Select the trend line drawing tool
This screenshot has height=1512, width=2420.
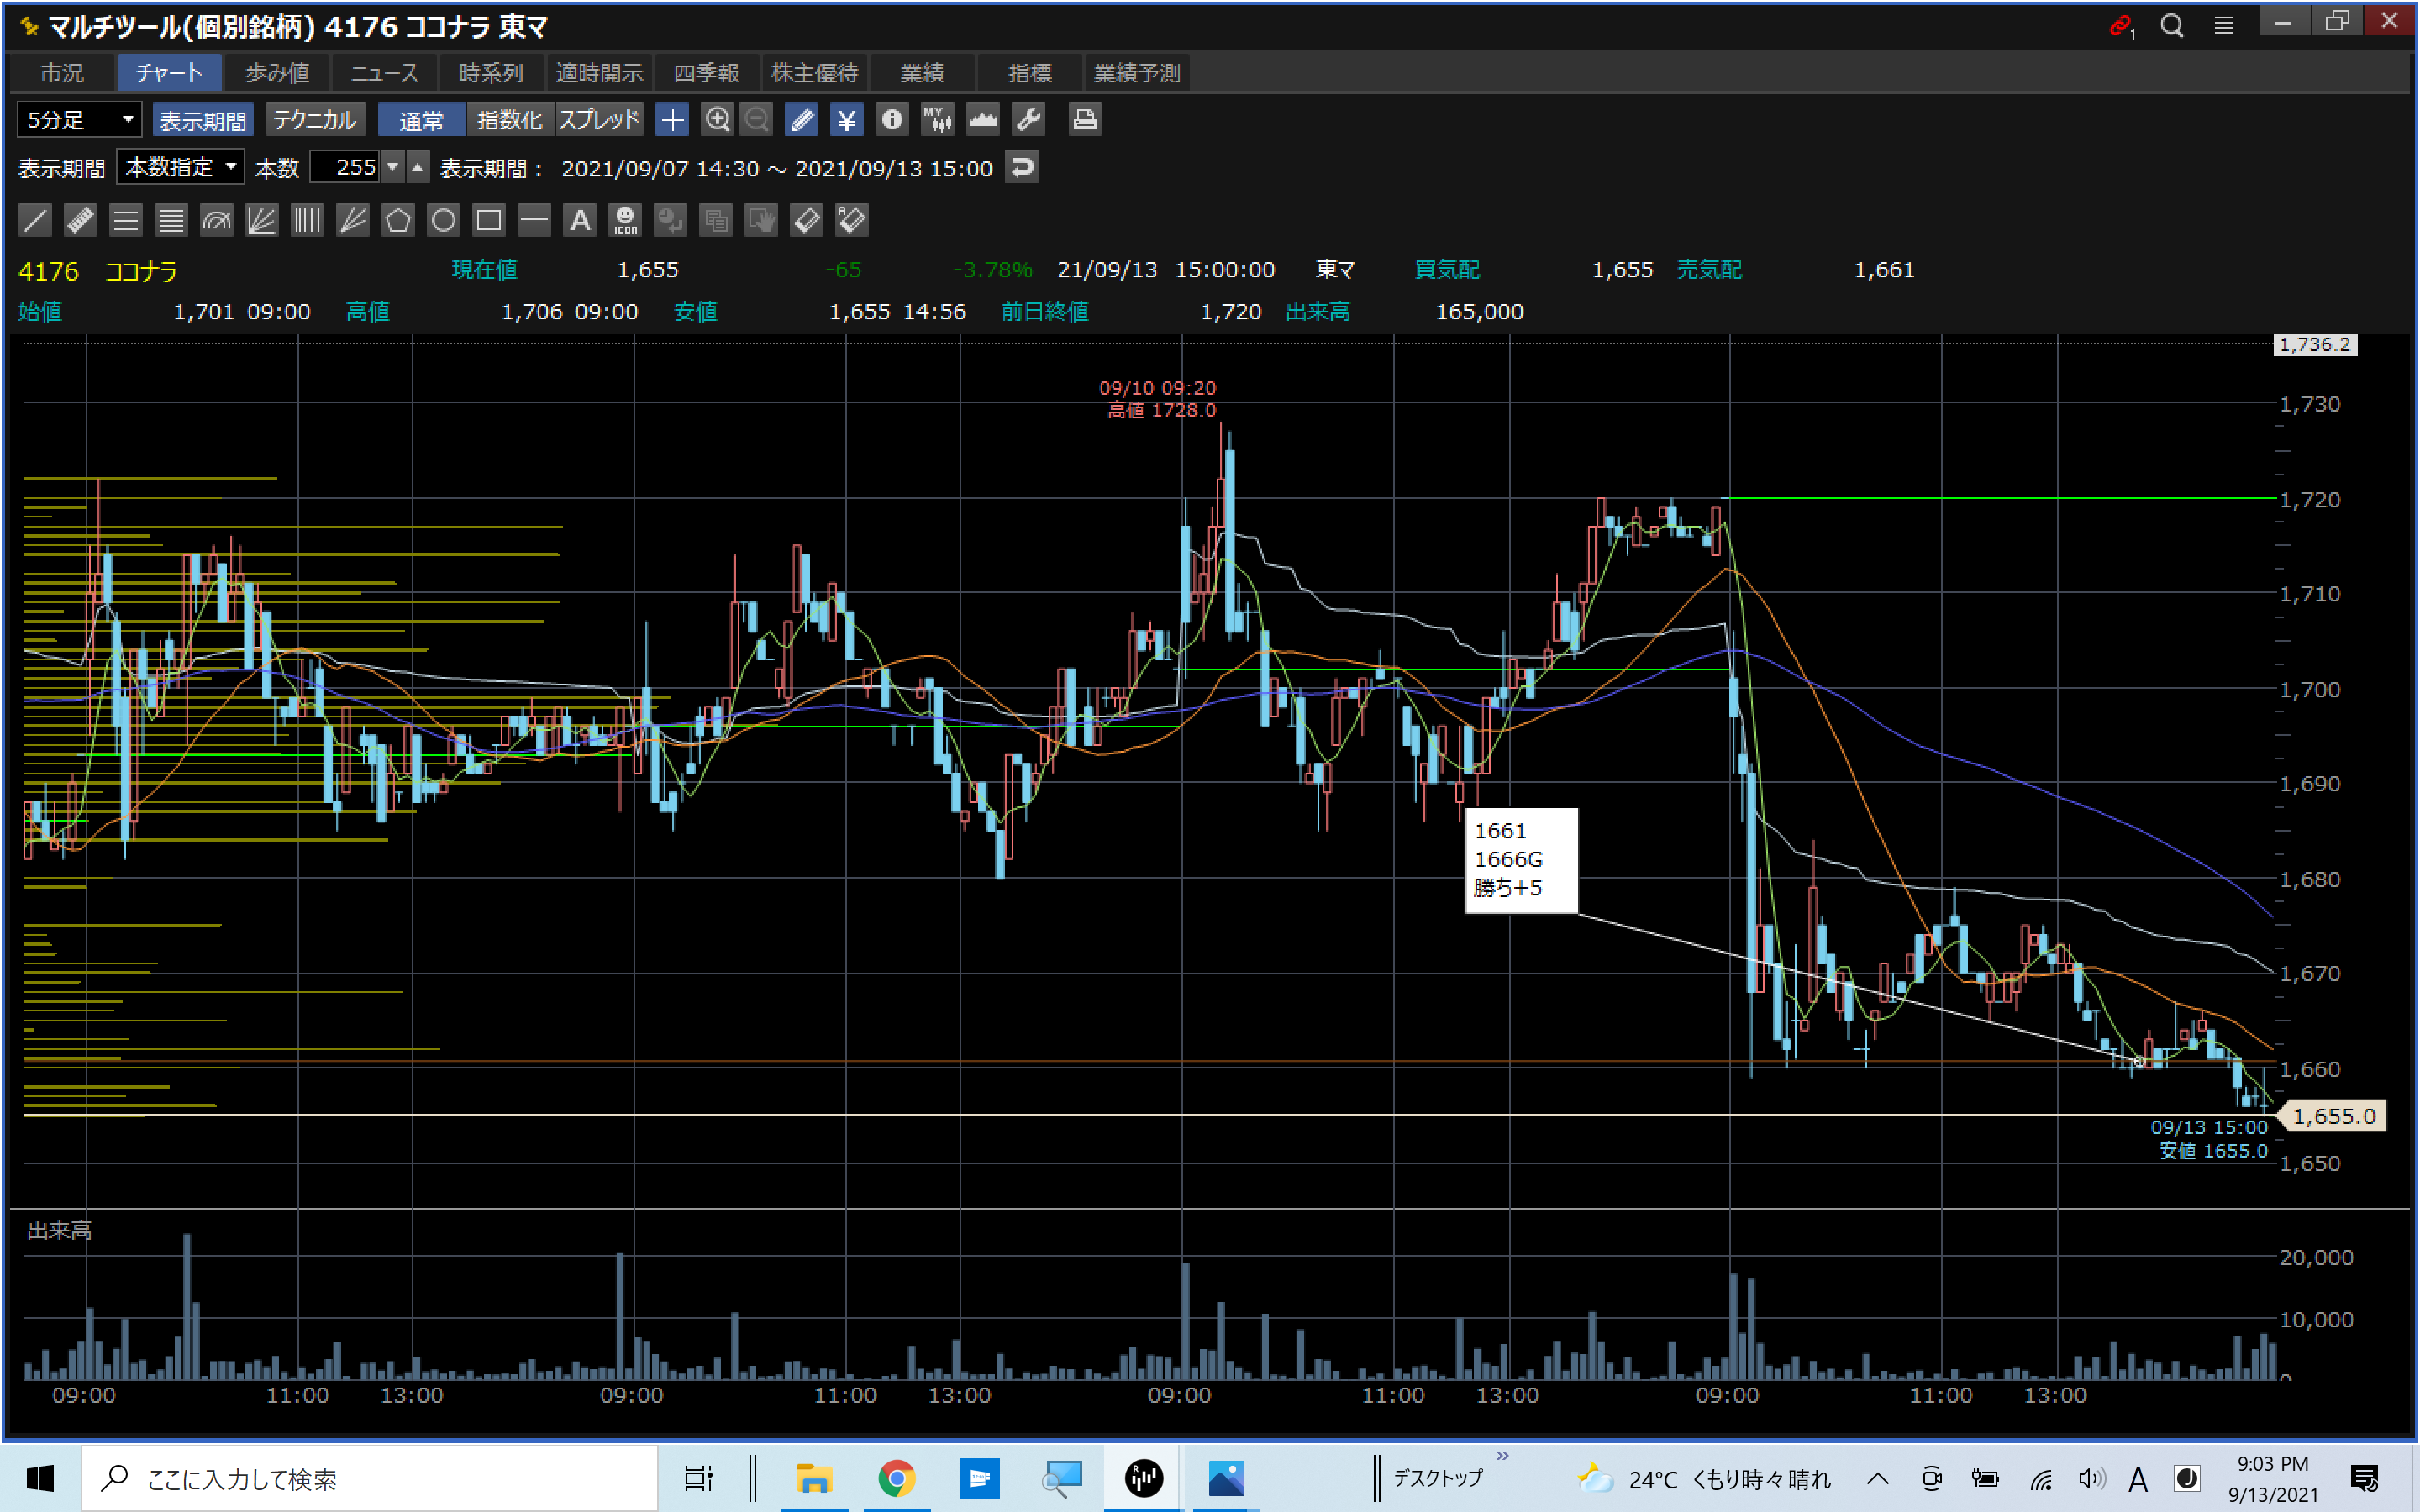[35, 220]
